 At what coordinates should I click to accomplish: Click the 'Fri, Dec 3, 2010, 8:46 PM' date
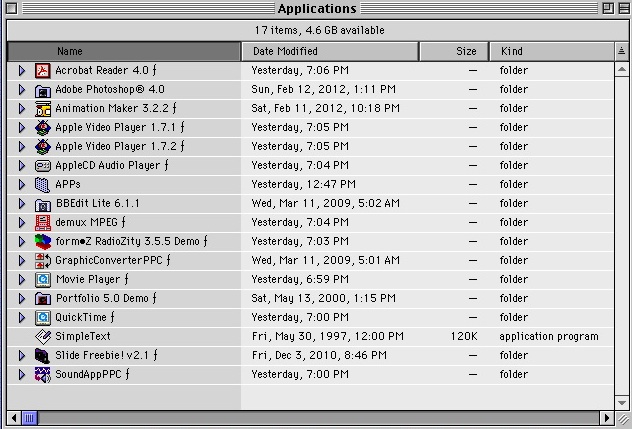pyautogui.click(x=319, y=355)
